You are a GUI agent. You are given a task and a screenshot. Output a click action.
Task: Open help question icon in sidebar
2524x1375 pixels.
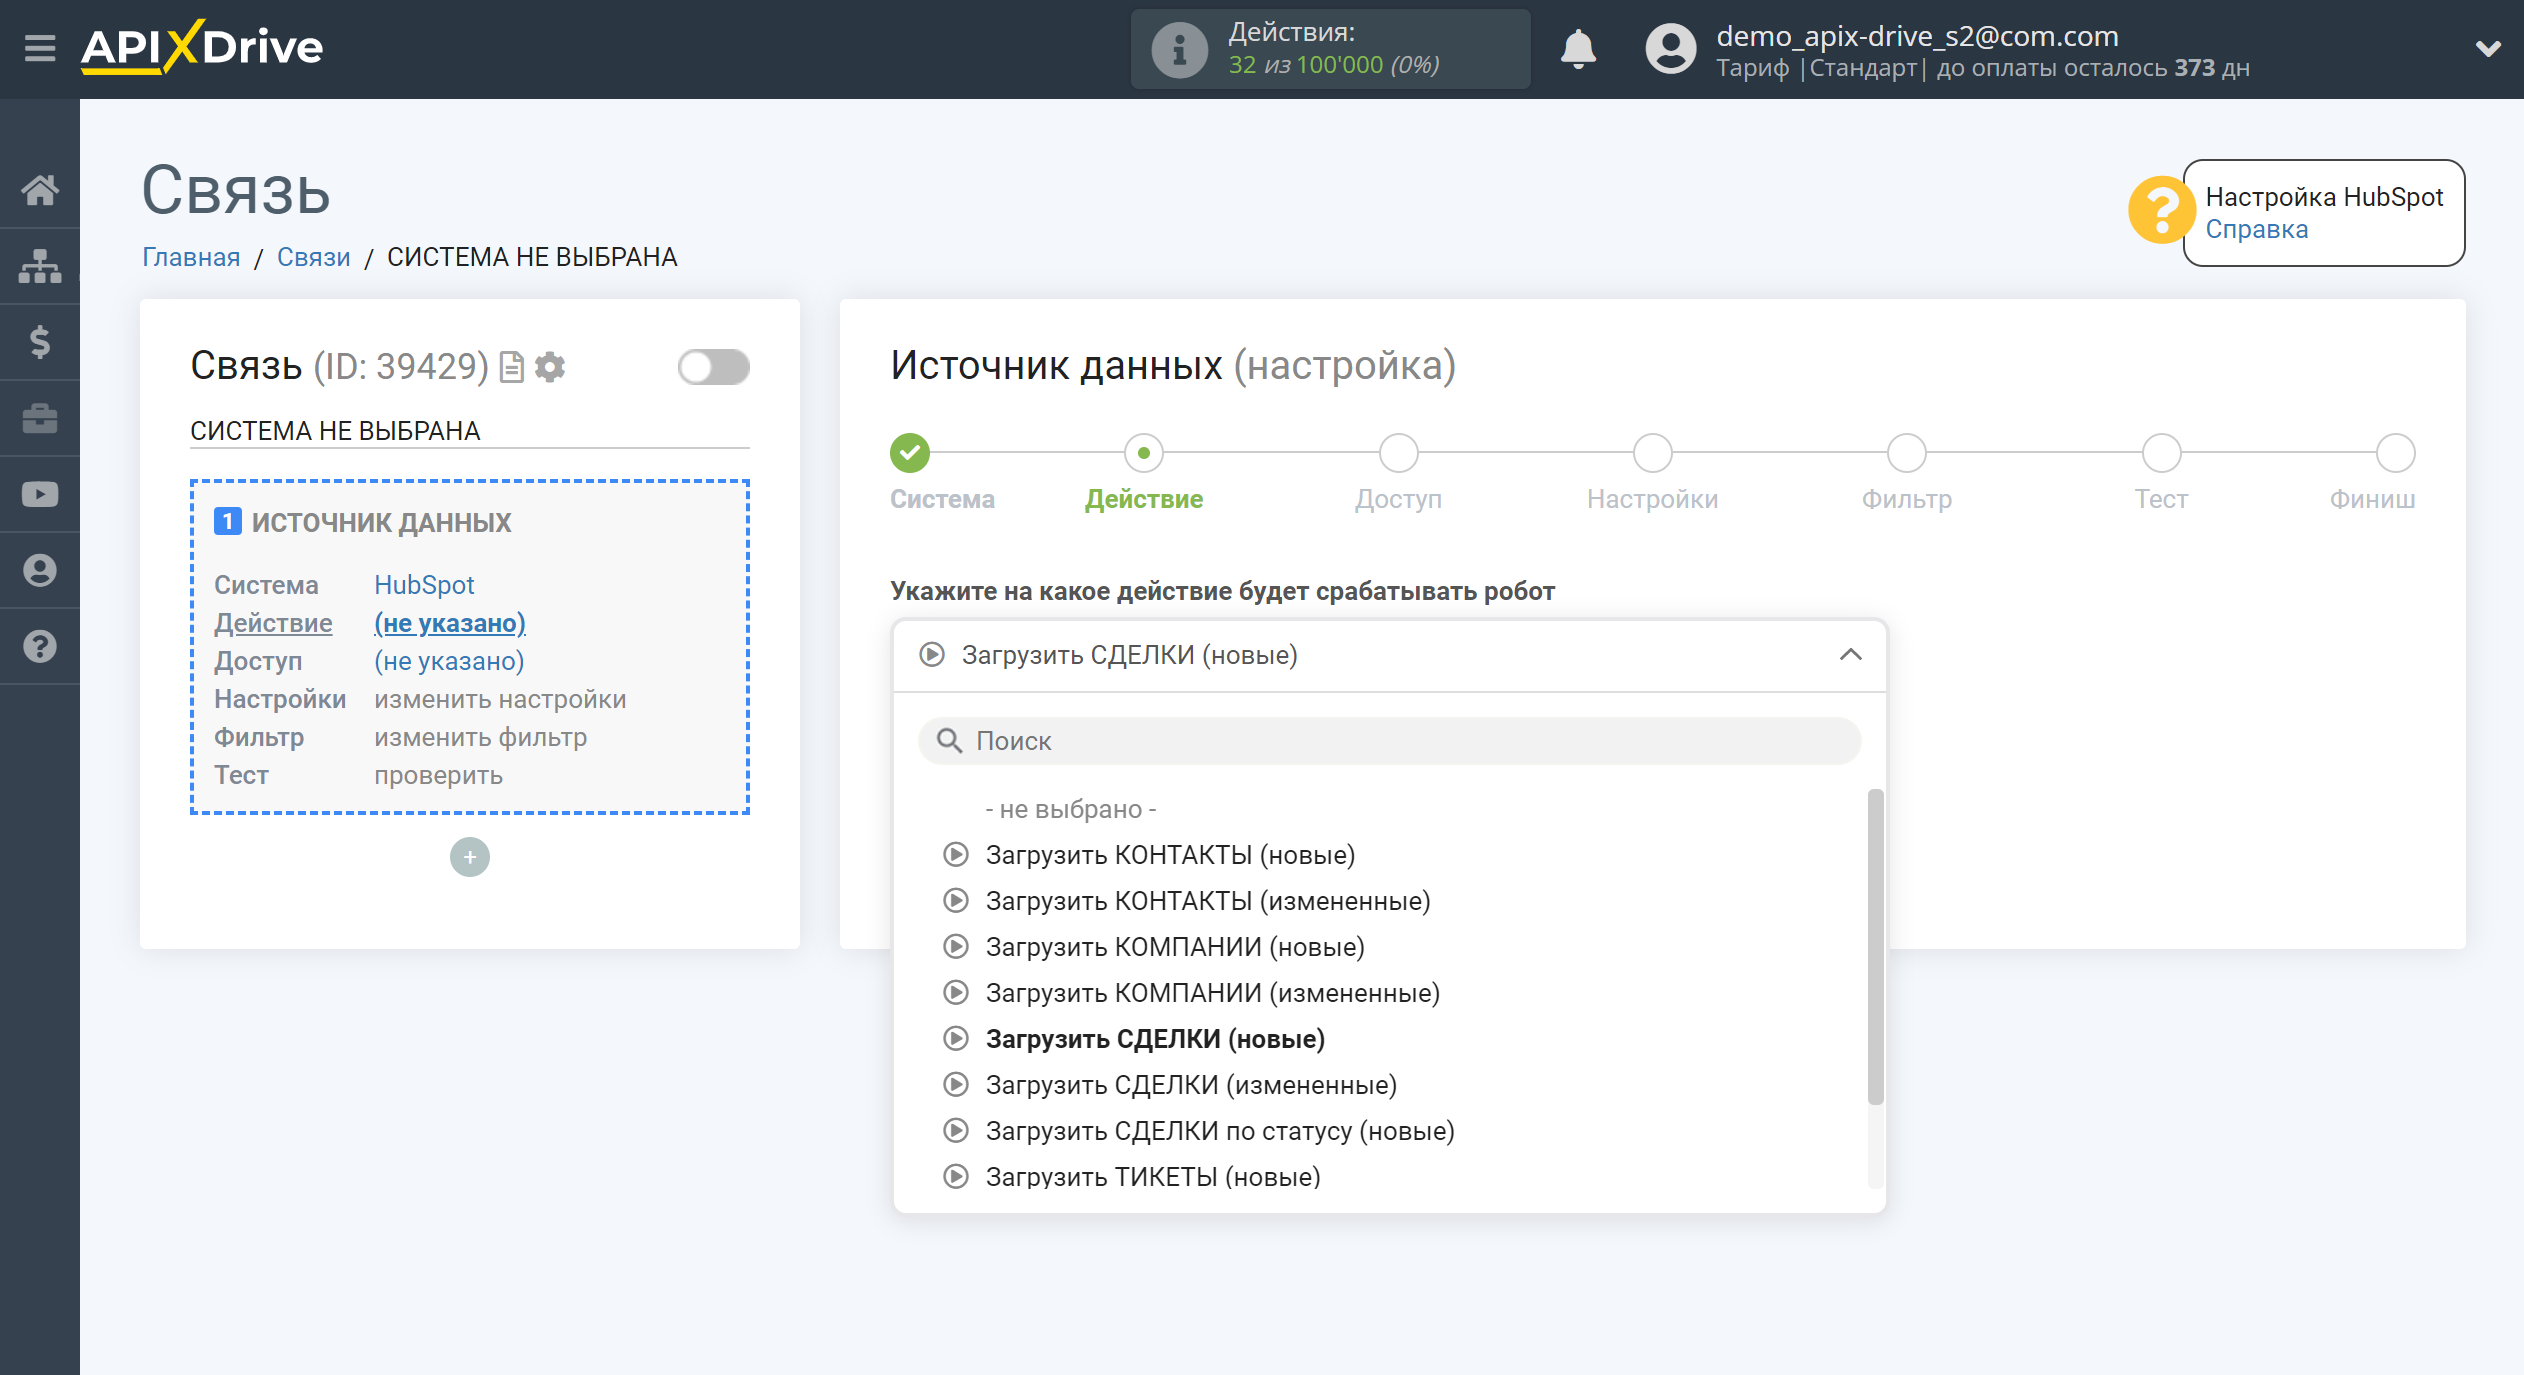[40, 646]
